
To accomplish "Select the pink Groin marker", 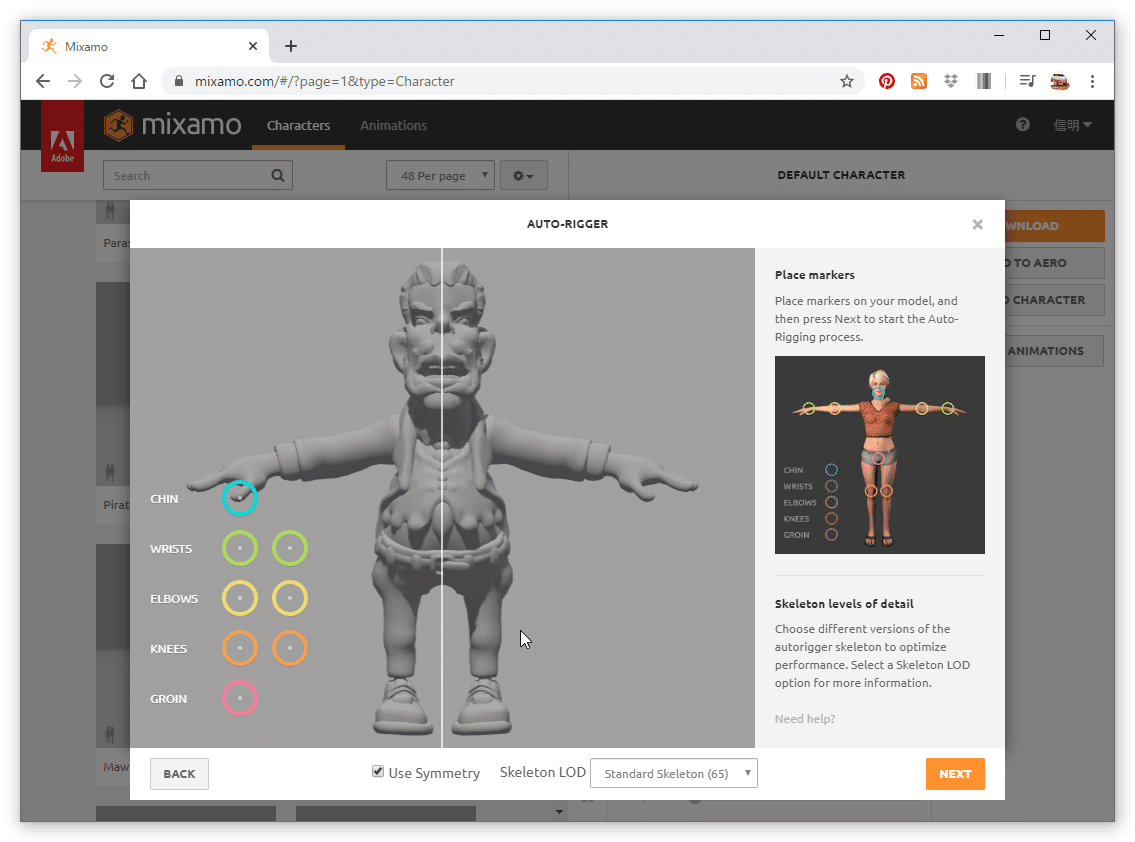I will coord(240,698).
